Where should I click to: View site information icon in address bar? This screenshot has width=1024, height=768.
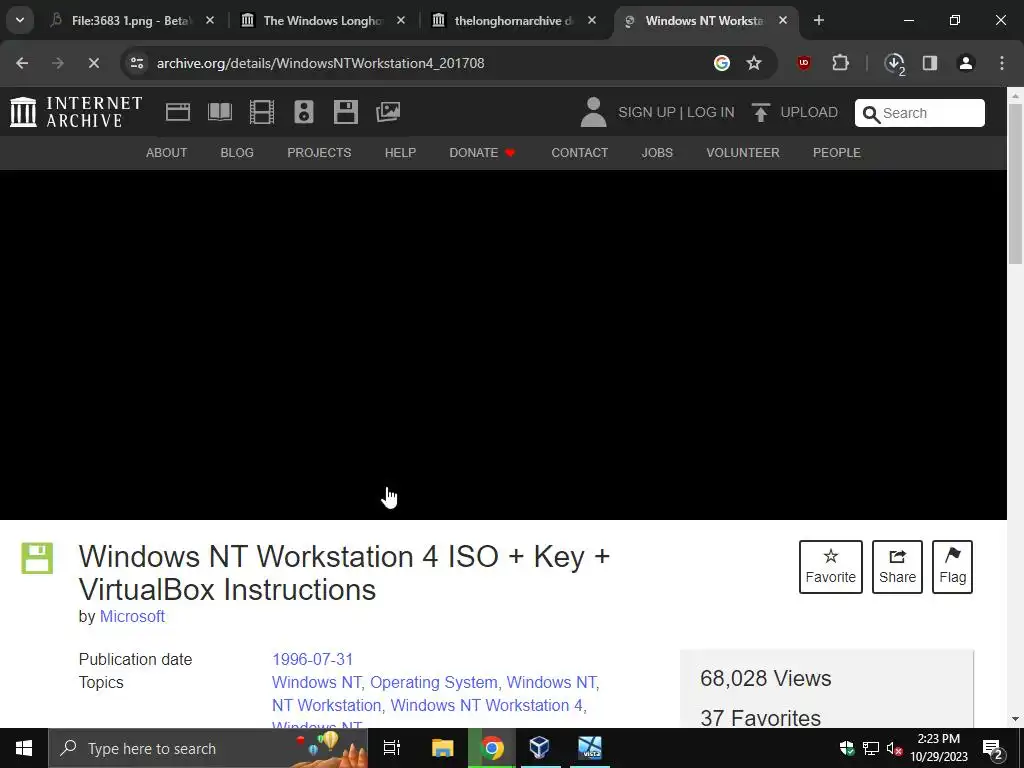tap(137, 63)
